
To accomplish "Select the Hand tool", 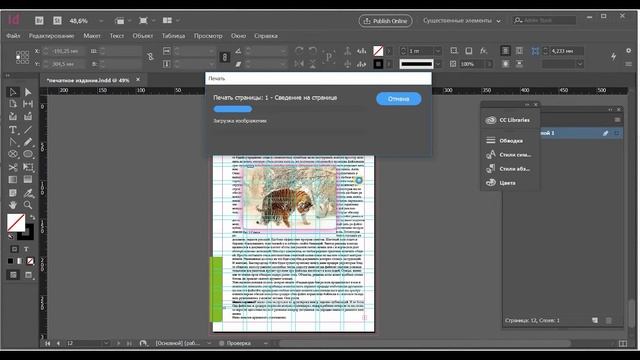I will click(13, 205).
